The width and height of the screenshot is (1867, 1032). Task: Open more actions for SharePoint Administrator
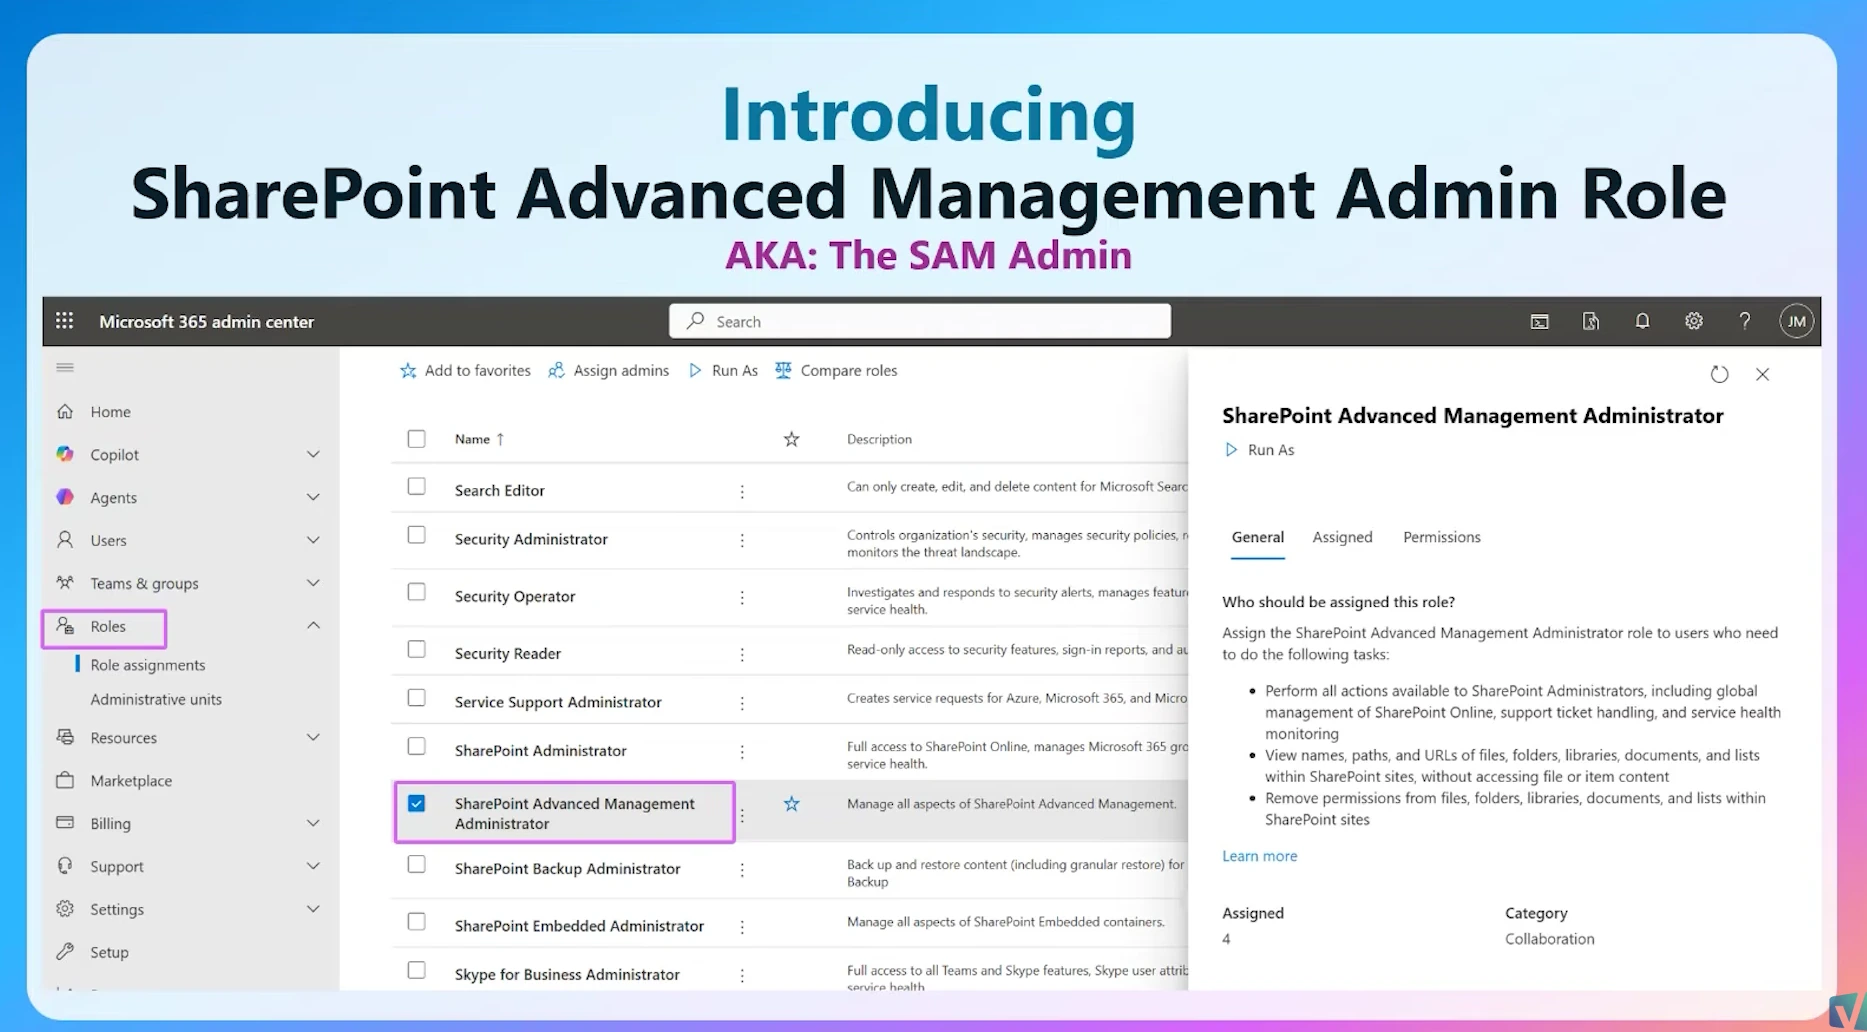(x=742, y=752)
